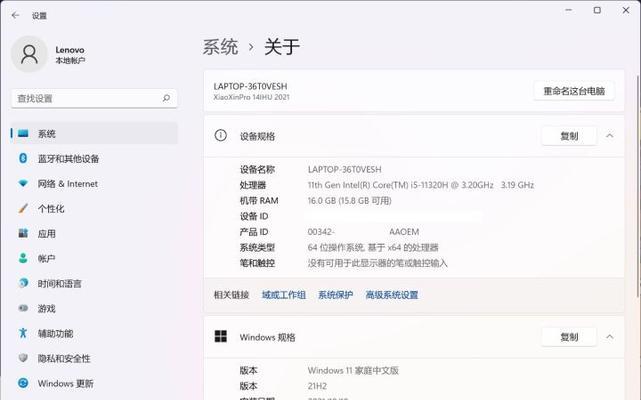Image resolution: width=641 pixels, height=400 pixels.
Task: Click the network Wi-Fi icon in sidebar
Action: (23, 183)
